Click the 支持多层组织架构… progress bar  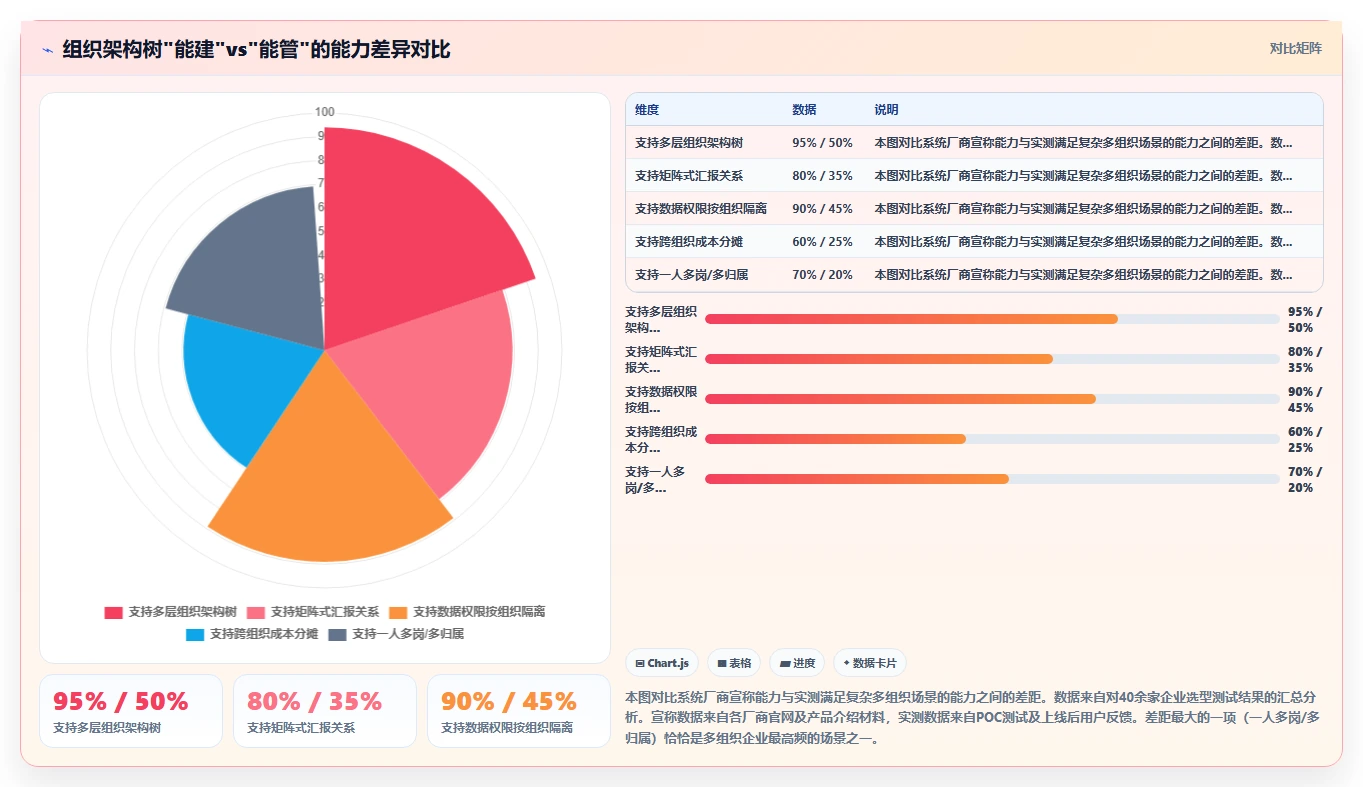[992, 319]
